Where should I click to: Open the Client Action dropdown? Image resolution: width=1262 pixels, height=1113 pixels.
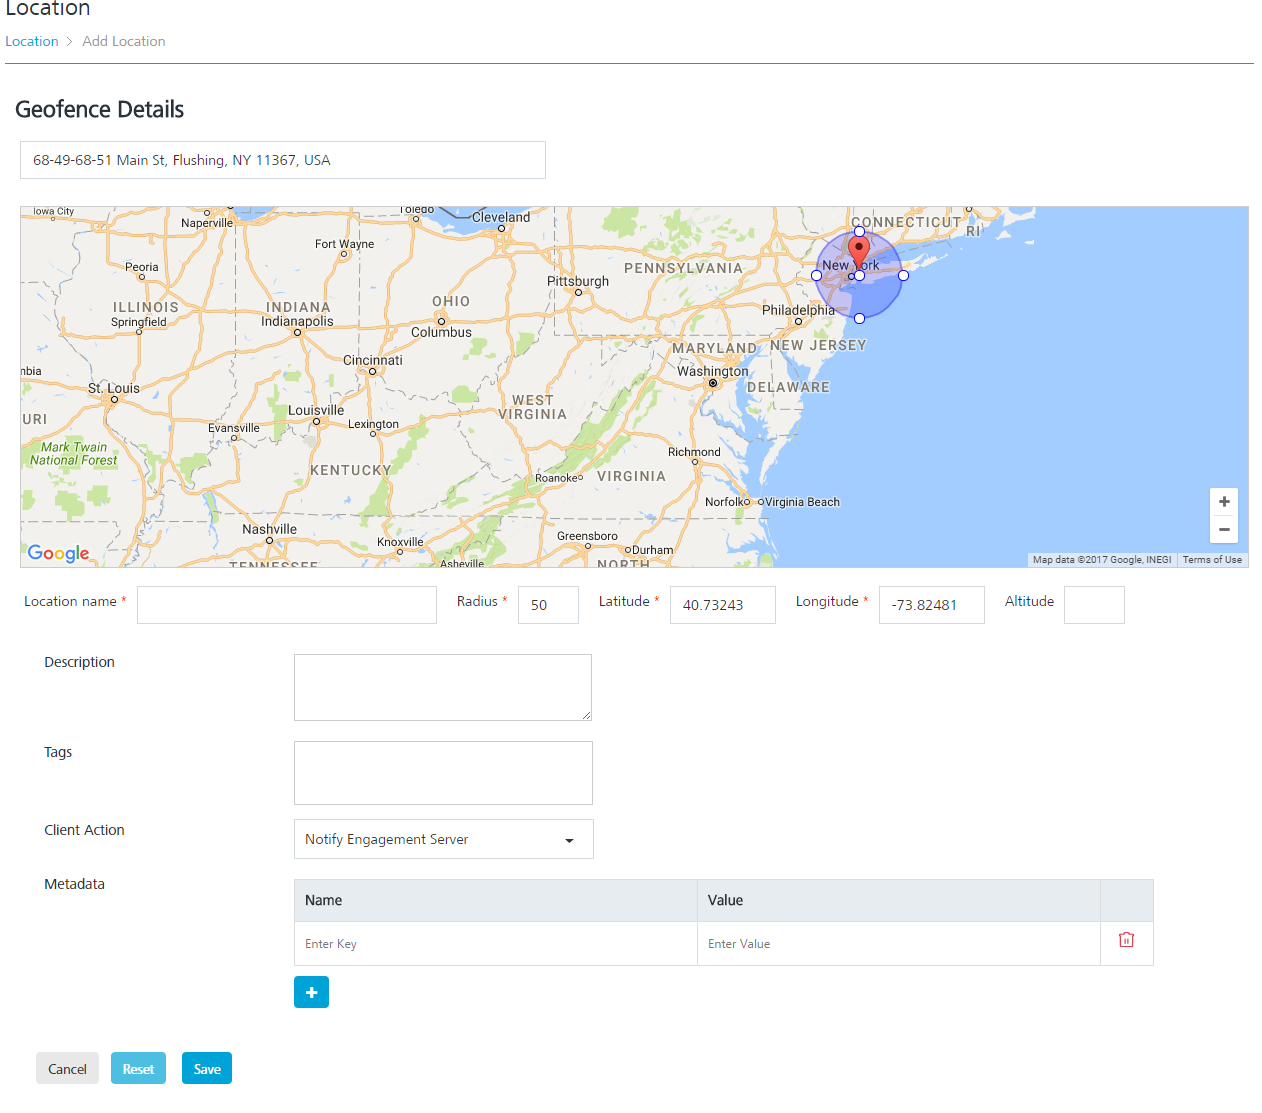[443, 839]
